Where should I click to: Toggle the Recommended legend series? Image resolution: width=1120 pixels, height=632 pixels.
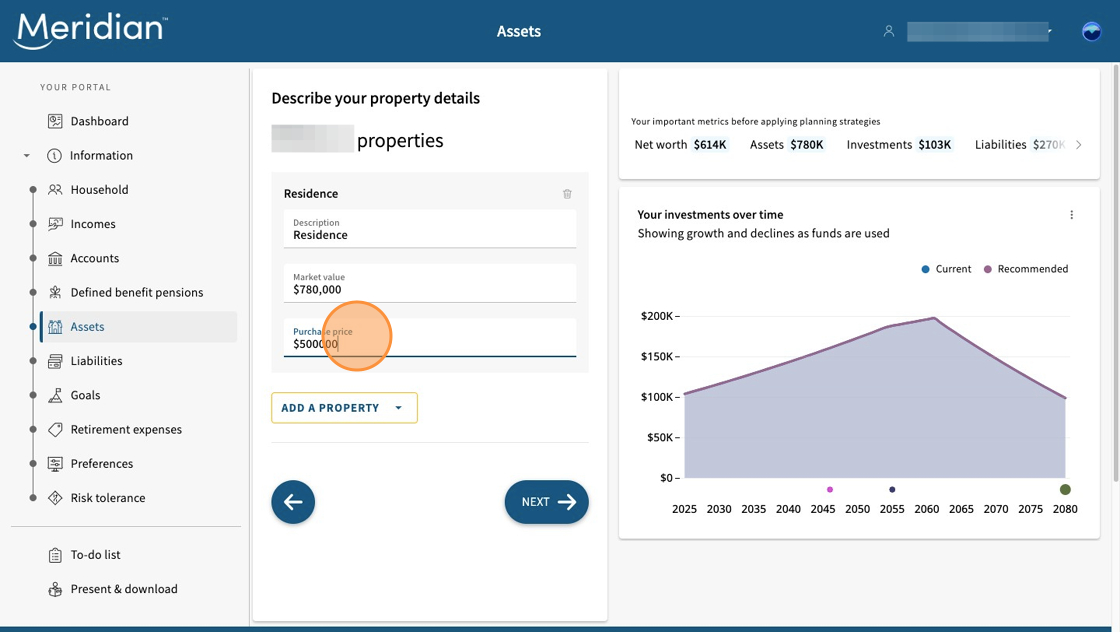click(1026, 269)
